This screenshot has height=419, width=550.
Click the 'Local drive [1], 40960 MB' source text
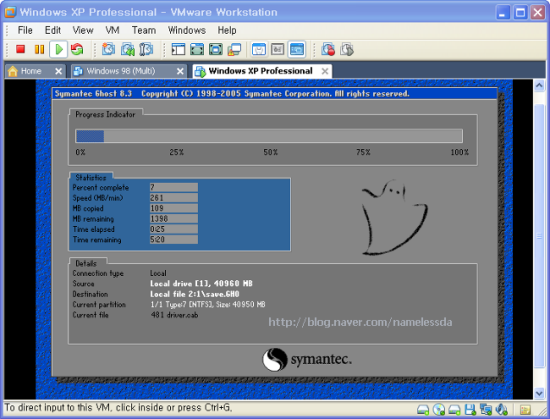point(201,283)
